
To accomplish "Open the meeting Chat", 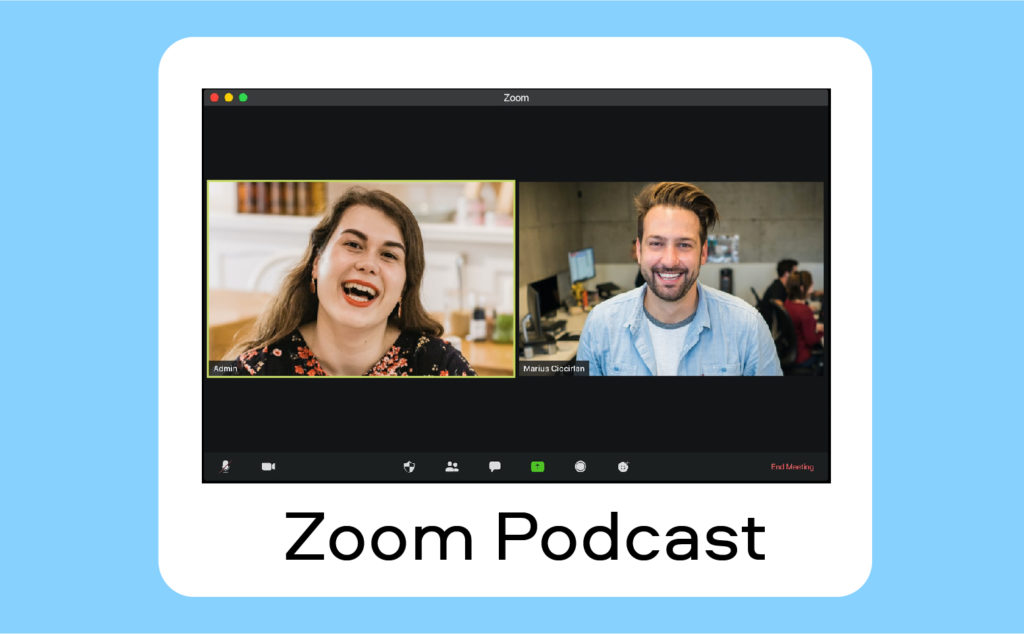I will 494,466.
